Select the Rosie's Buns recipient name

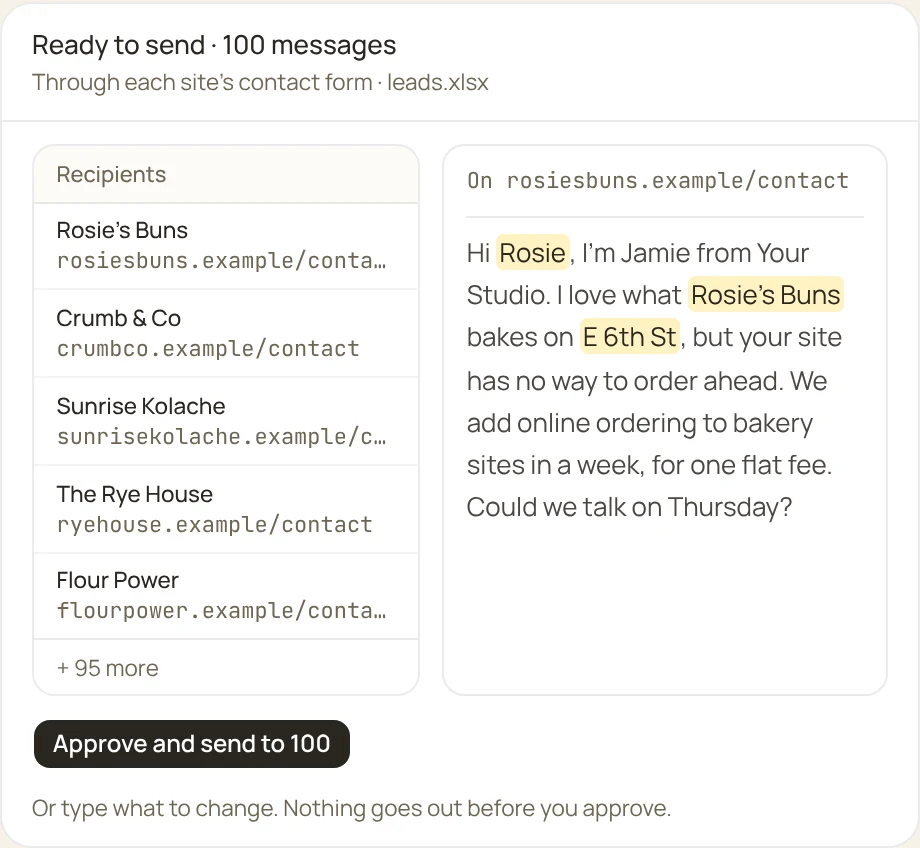[x=122, y=230]
